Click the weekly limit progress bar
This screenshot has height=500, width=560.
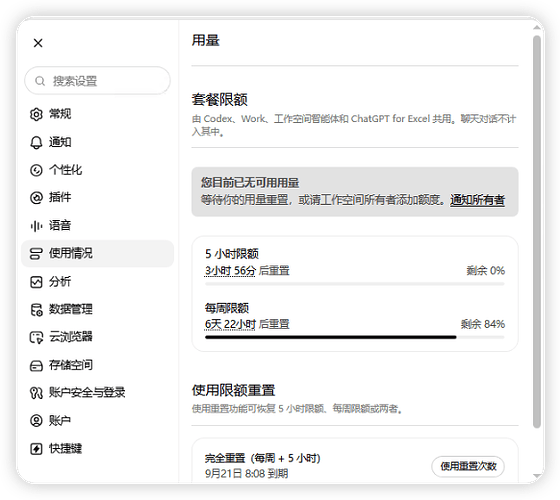coord(355,337)
